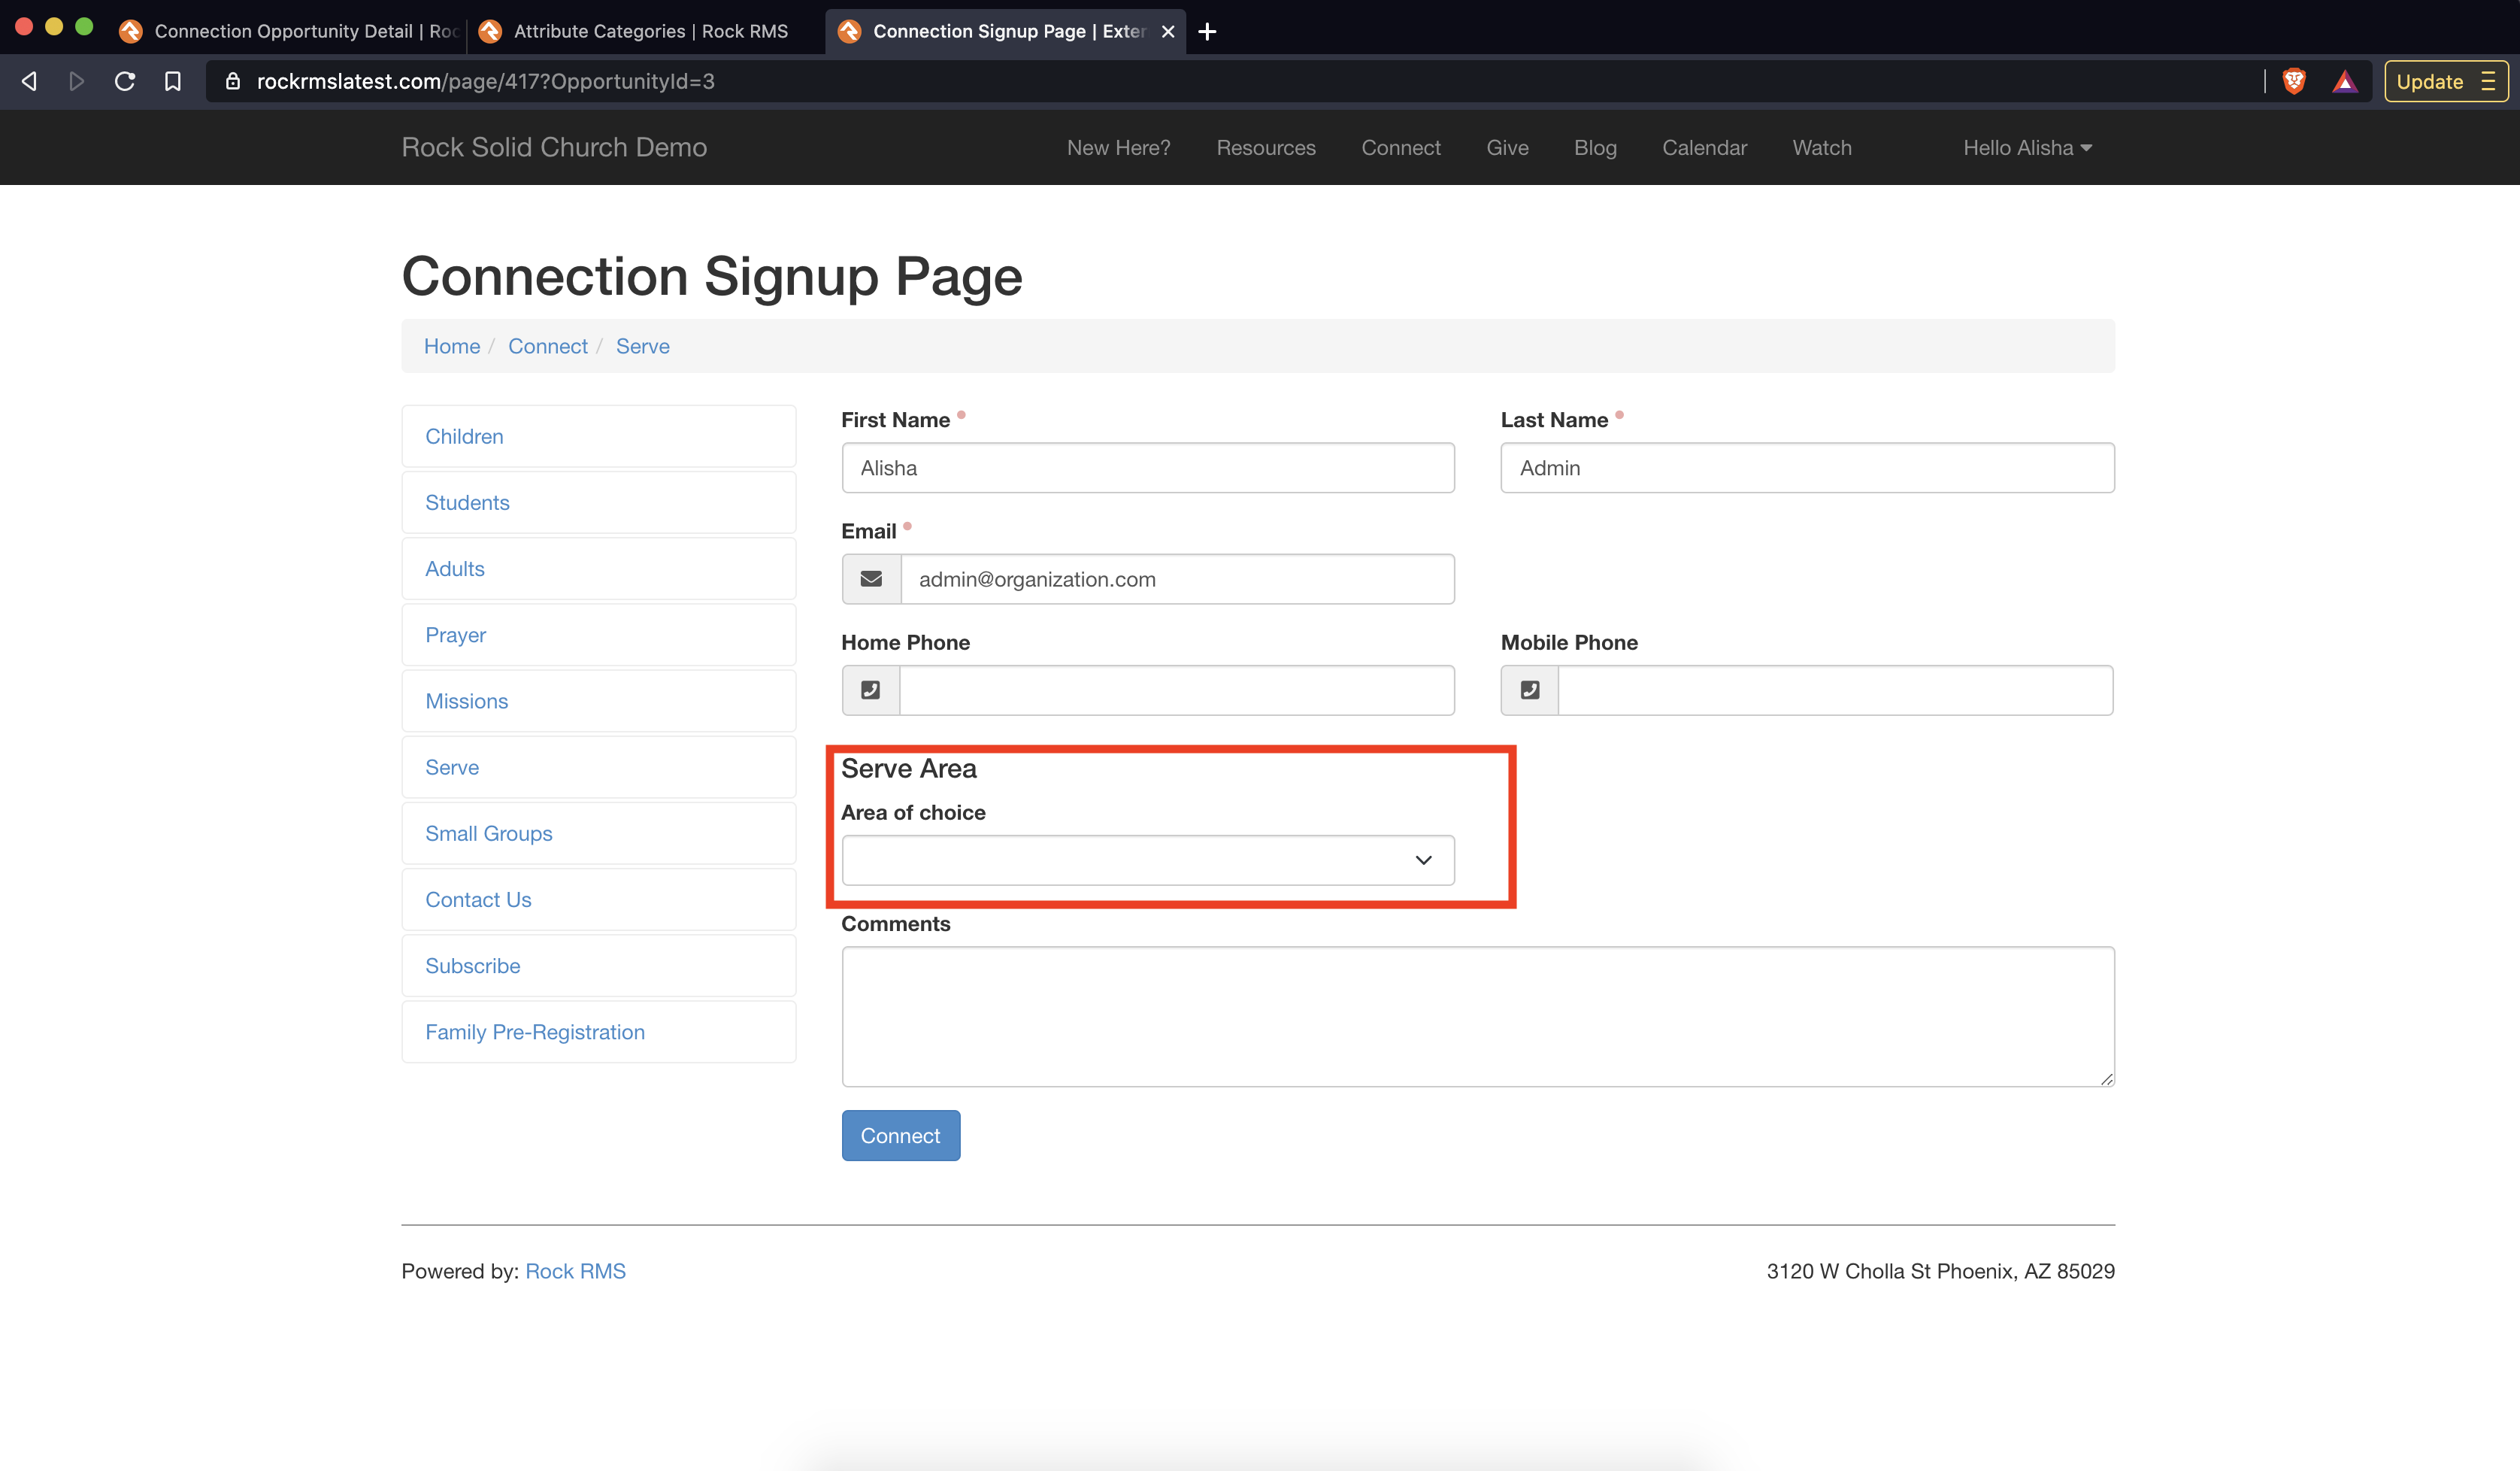This screenshot has width=2520, height=1471.
Task: Open the Rock RMS footer link
Action: point(576,1271)
